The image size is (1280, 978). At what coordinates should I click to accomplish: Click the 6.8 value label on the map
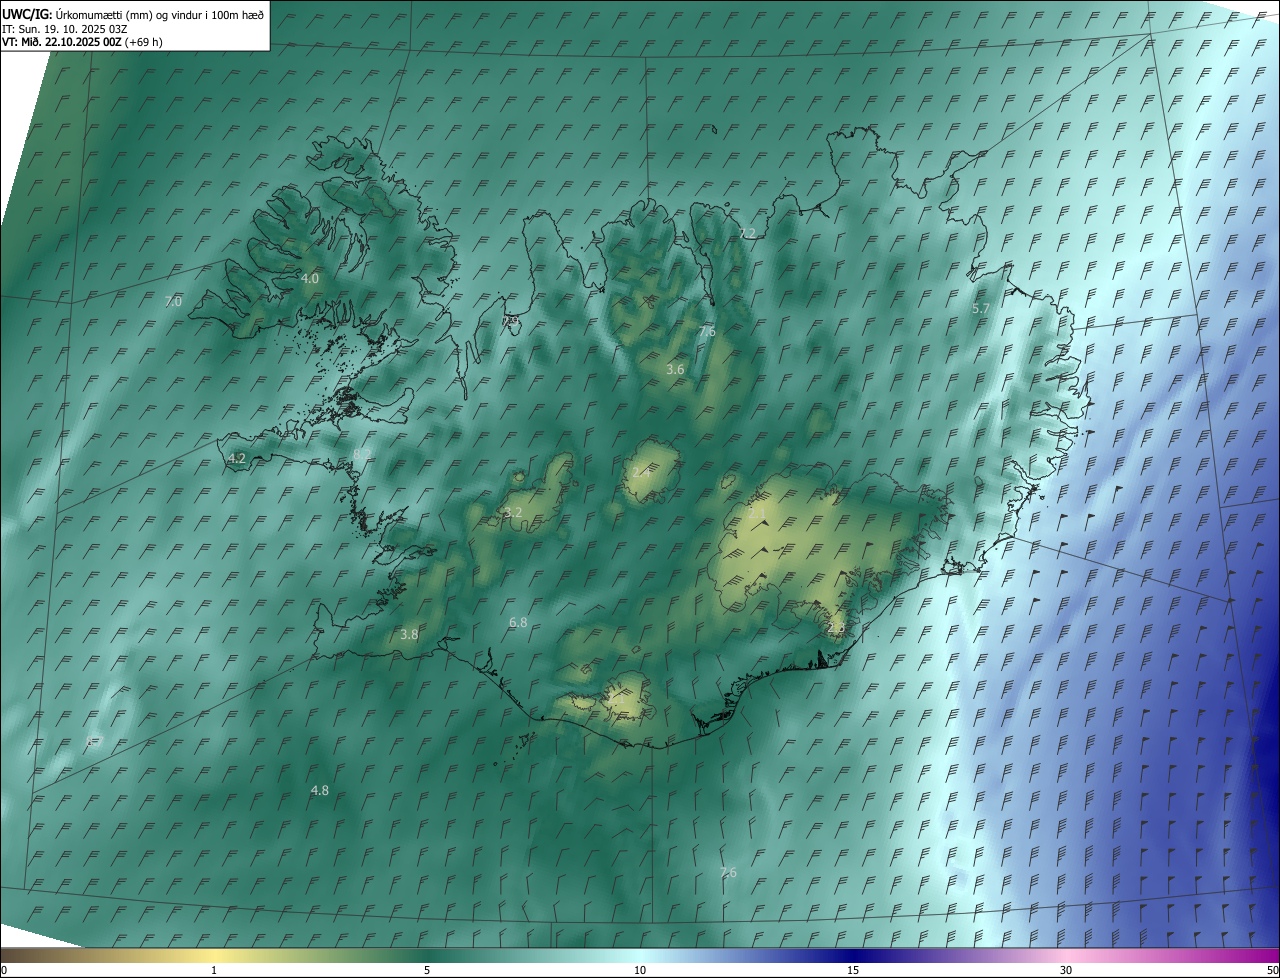(x=518, y=622)
